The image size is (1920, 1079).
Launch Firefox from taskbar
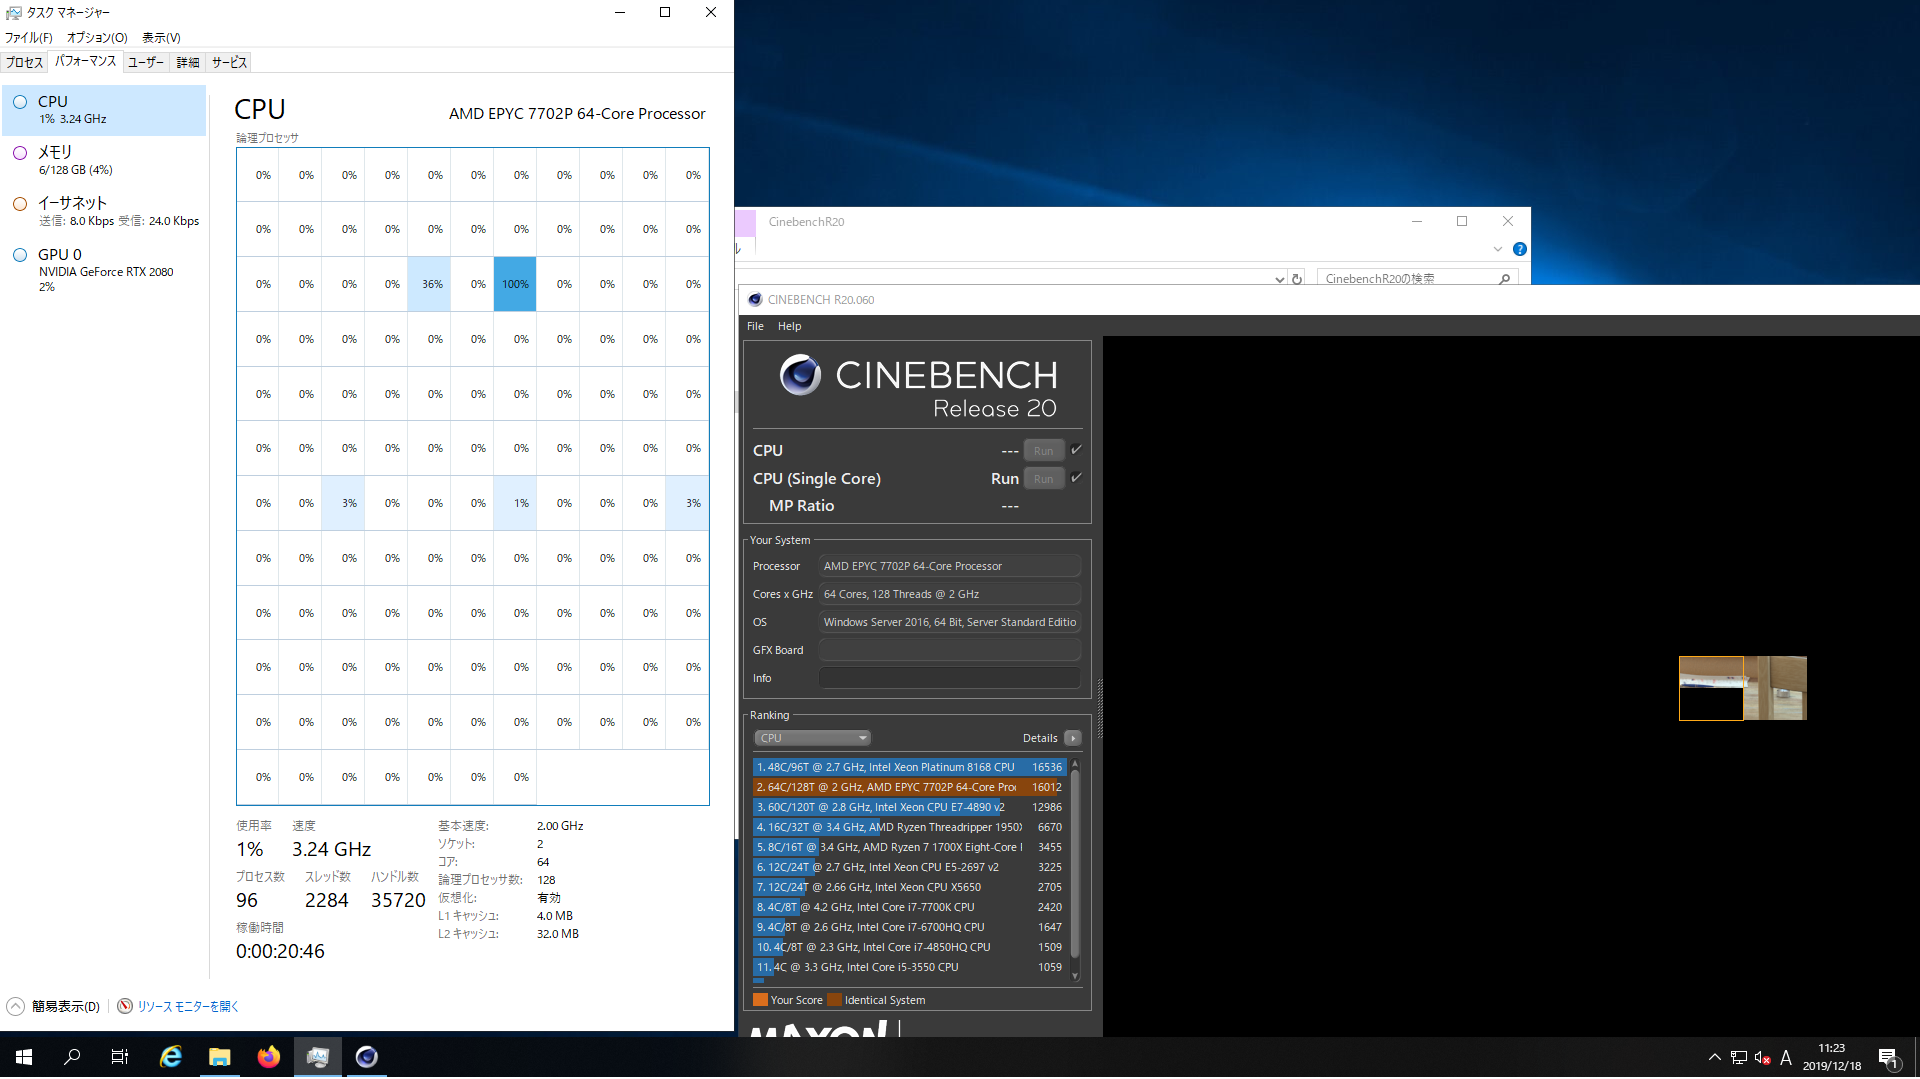(x=269, y=1056)
